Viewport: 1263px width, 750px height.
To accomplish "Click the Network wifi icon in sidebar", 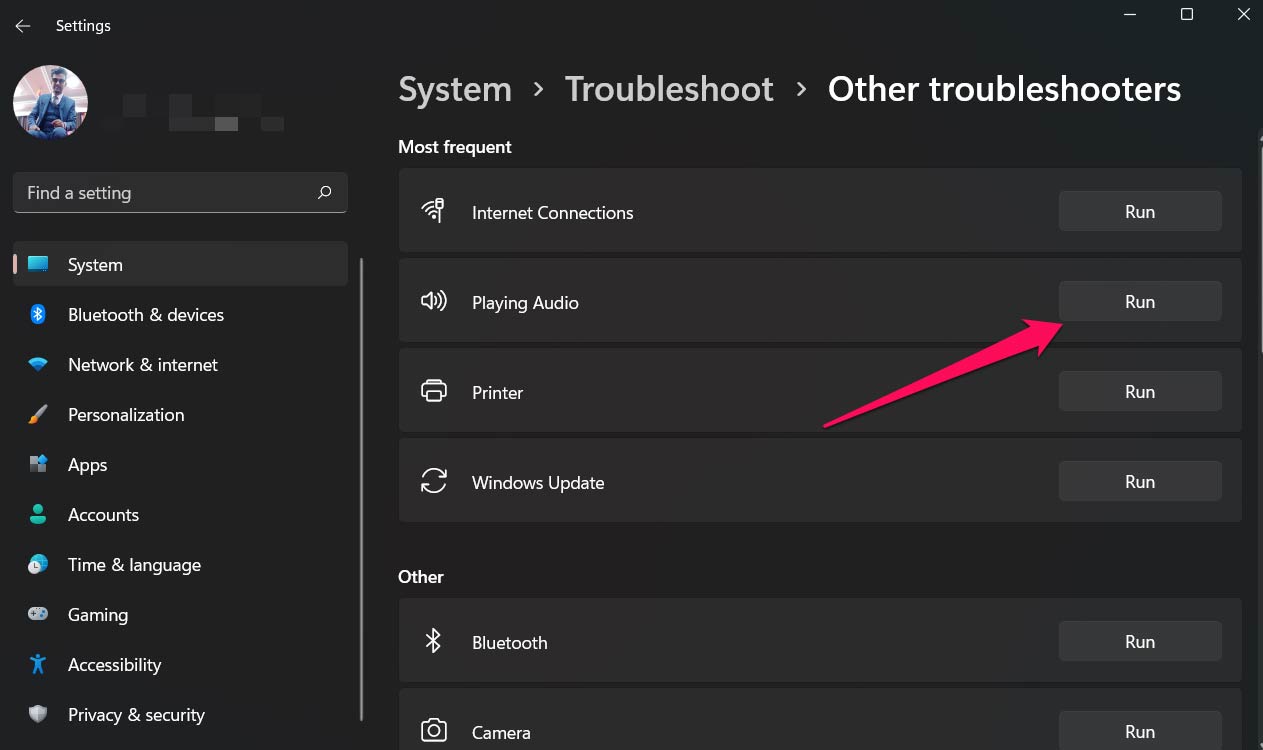I will [x=38, y=364].
